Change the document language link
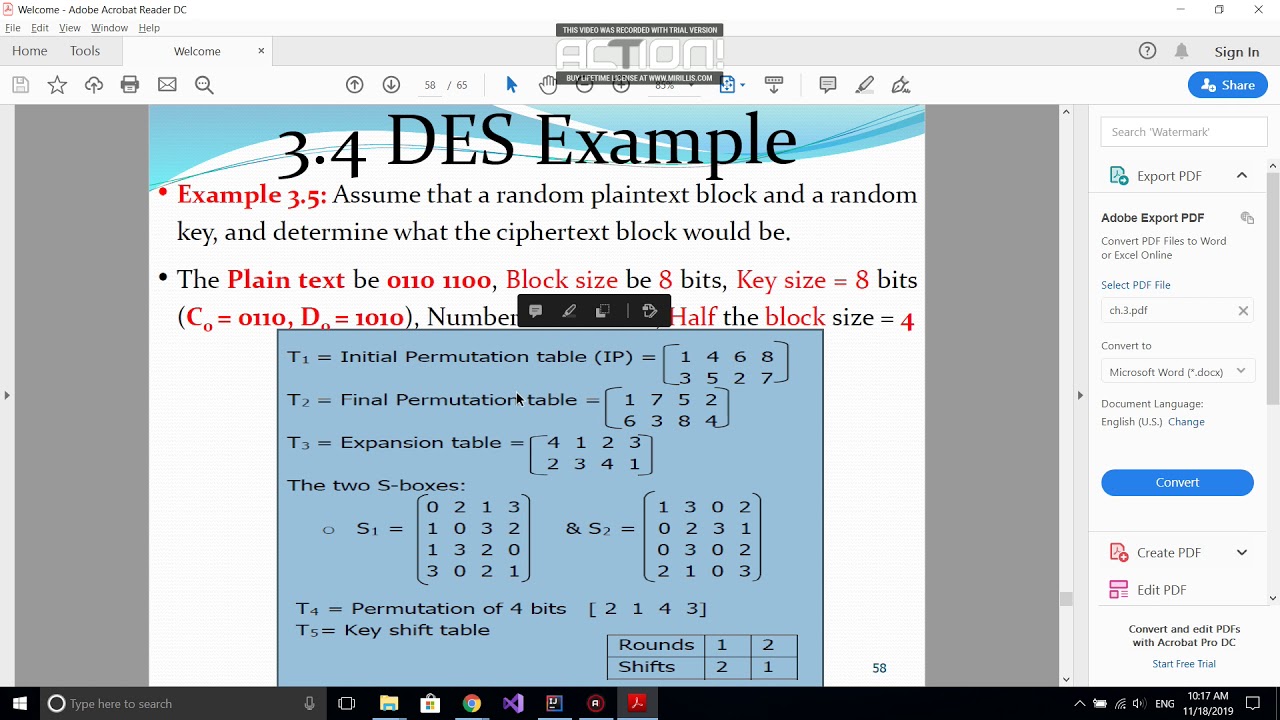Image resolution: width=1280 pixels, height=720 pixels. coord(1187,422)
